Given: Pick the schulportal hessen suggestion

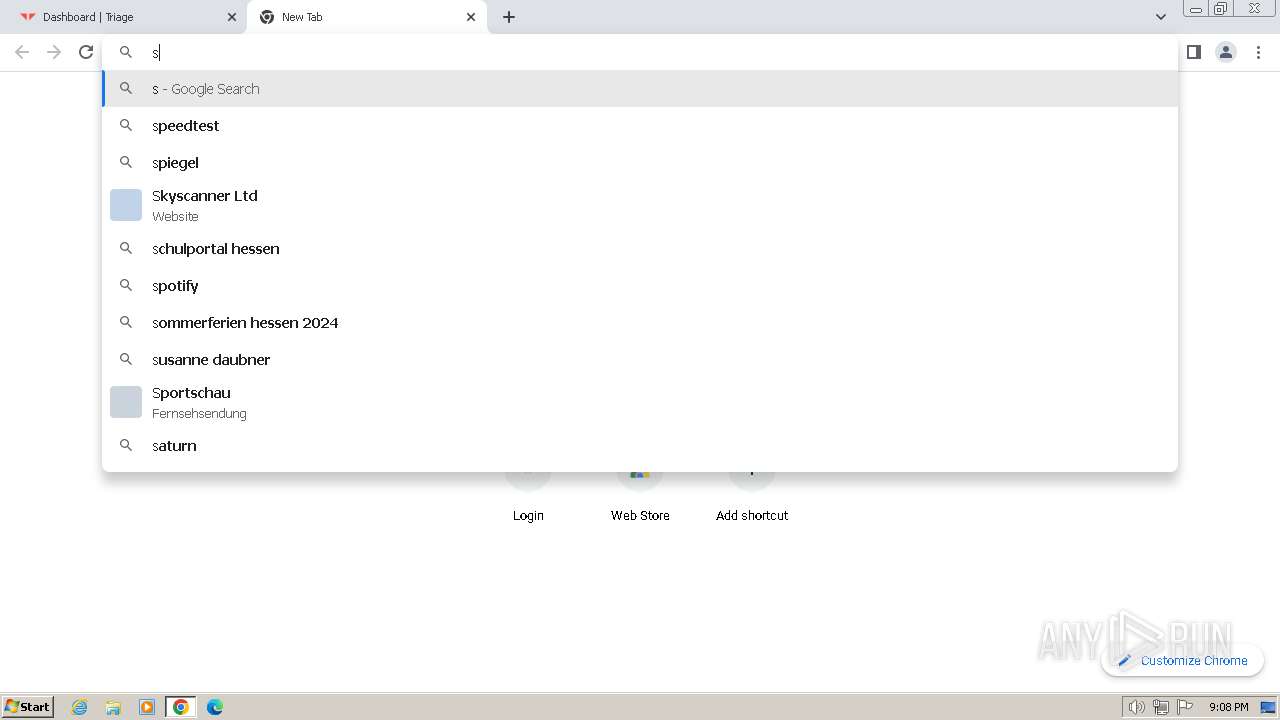Looking at the screenshot, I should coord(640,248).
